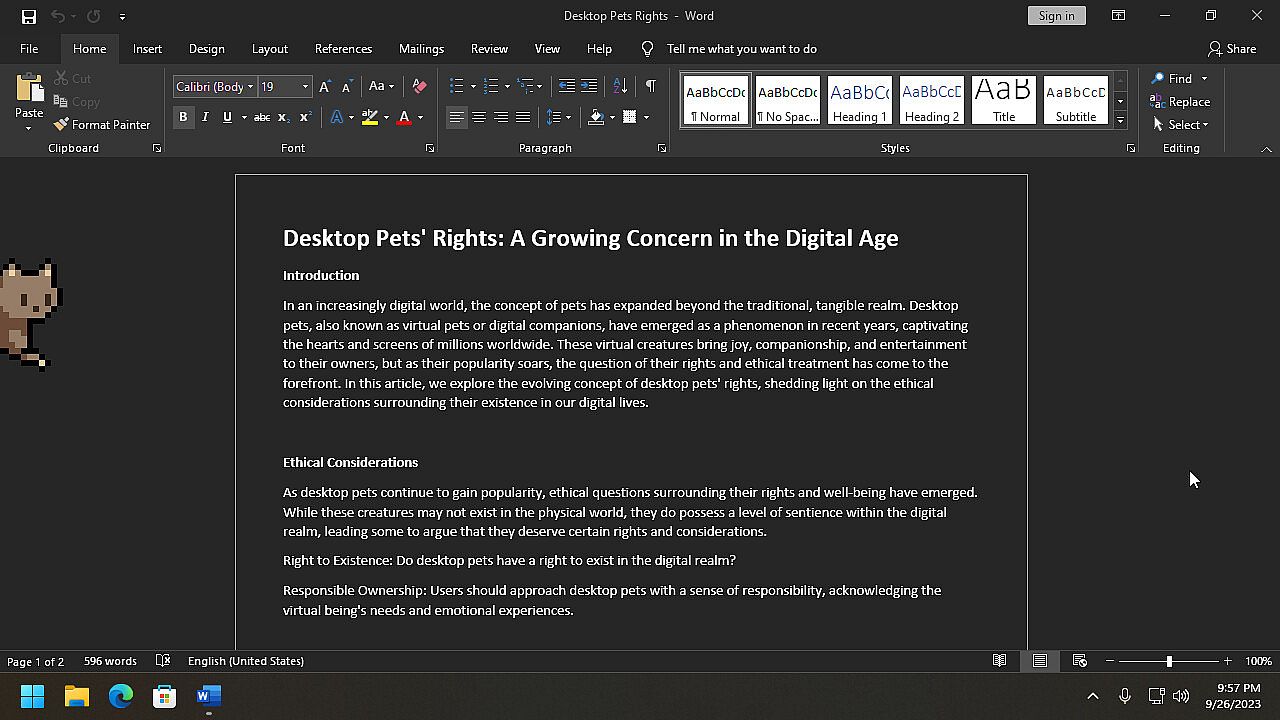Click the Increase Indent icon

[x=589, y=86]
